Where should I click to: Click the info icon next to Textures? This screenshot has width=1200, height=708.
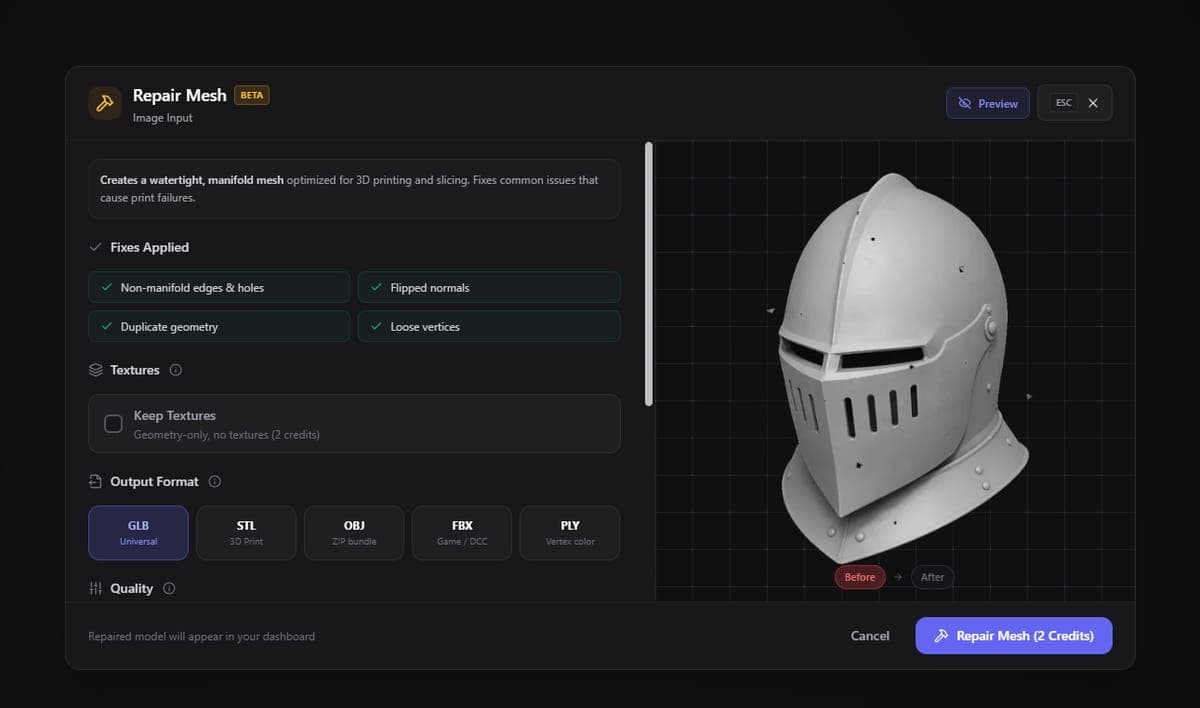176,370
